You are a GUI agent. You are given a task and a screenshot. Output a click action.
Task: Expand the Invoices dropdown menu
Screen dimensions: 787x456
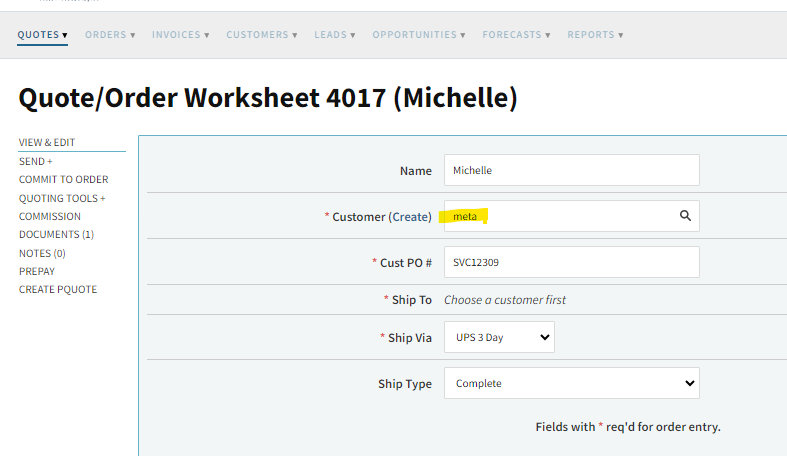click(181, 35)
